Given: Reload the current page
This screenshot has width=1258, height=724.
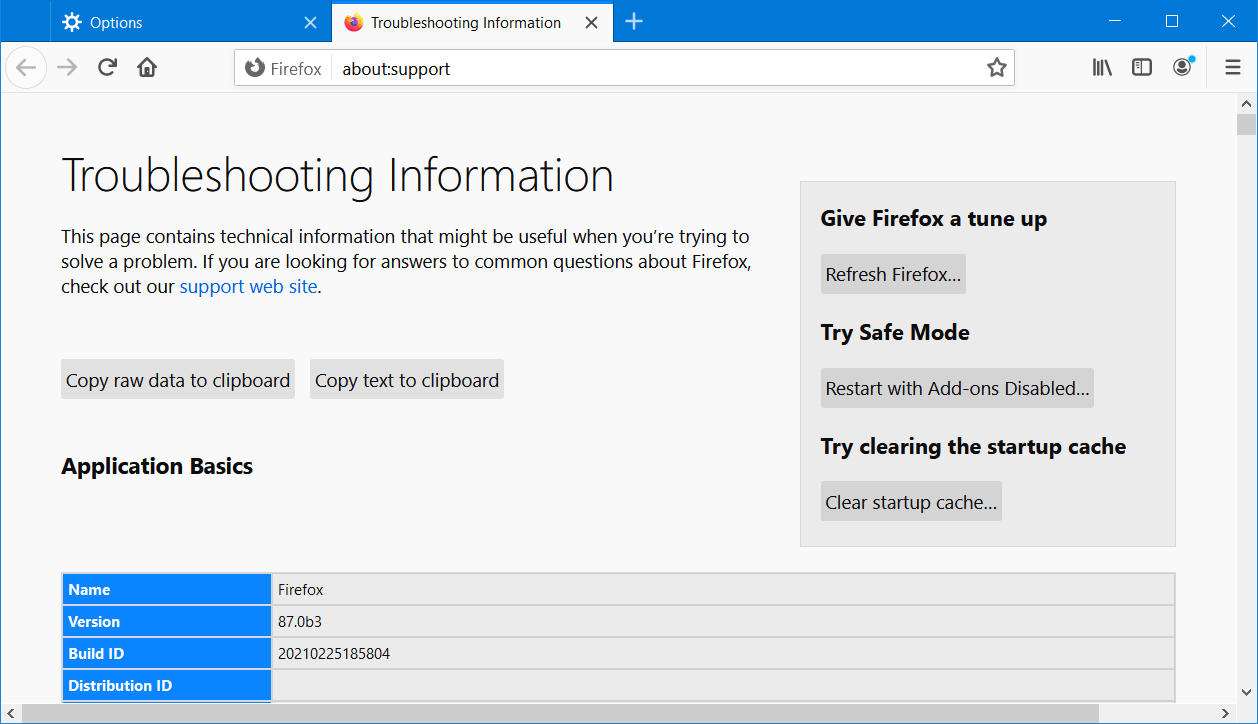Looking at the screenshot, I should pyautogui.click(x=107, y=68).
